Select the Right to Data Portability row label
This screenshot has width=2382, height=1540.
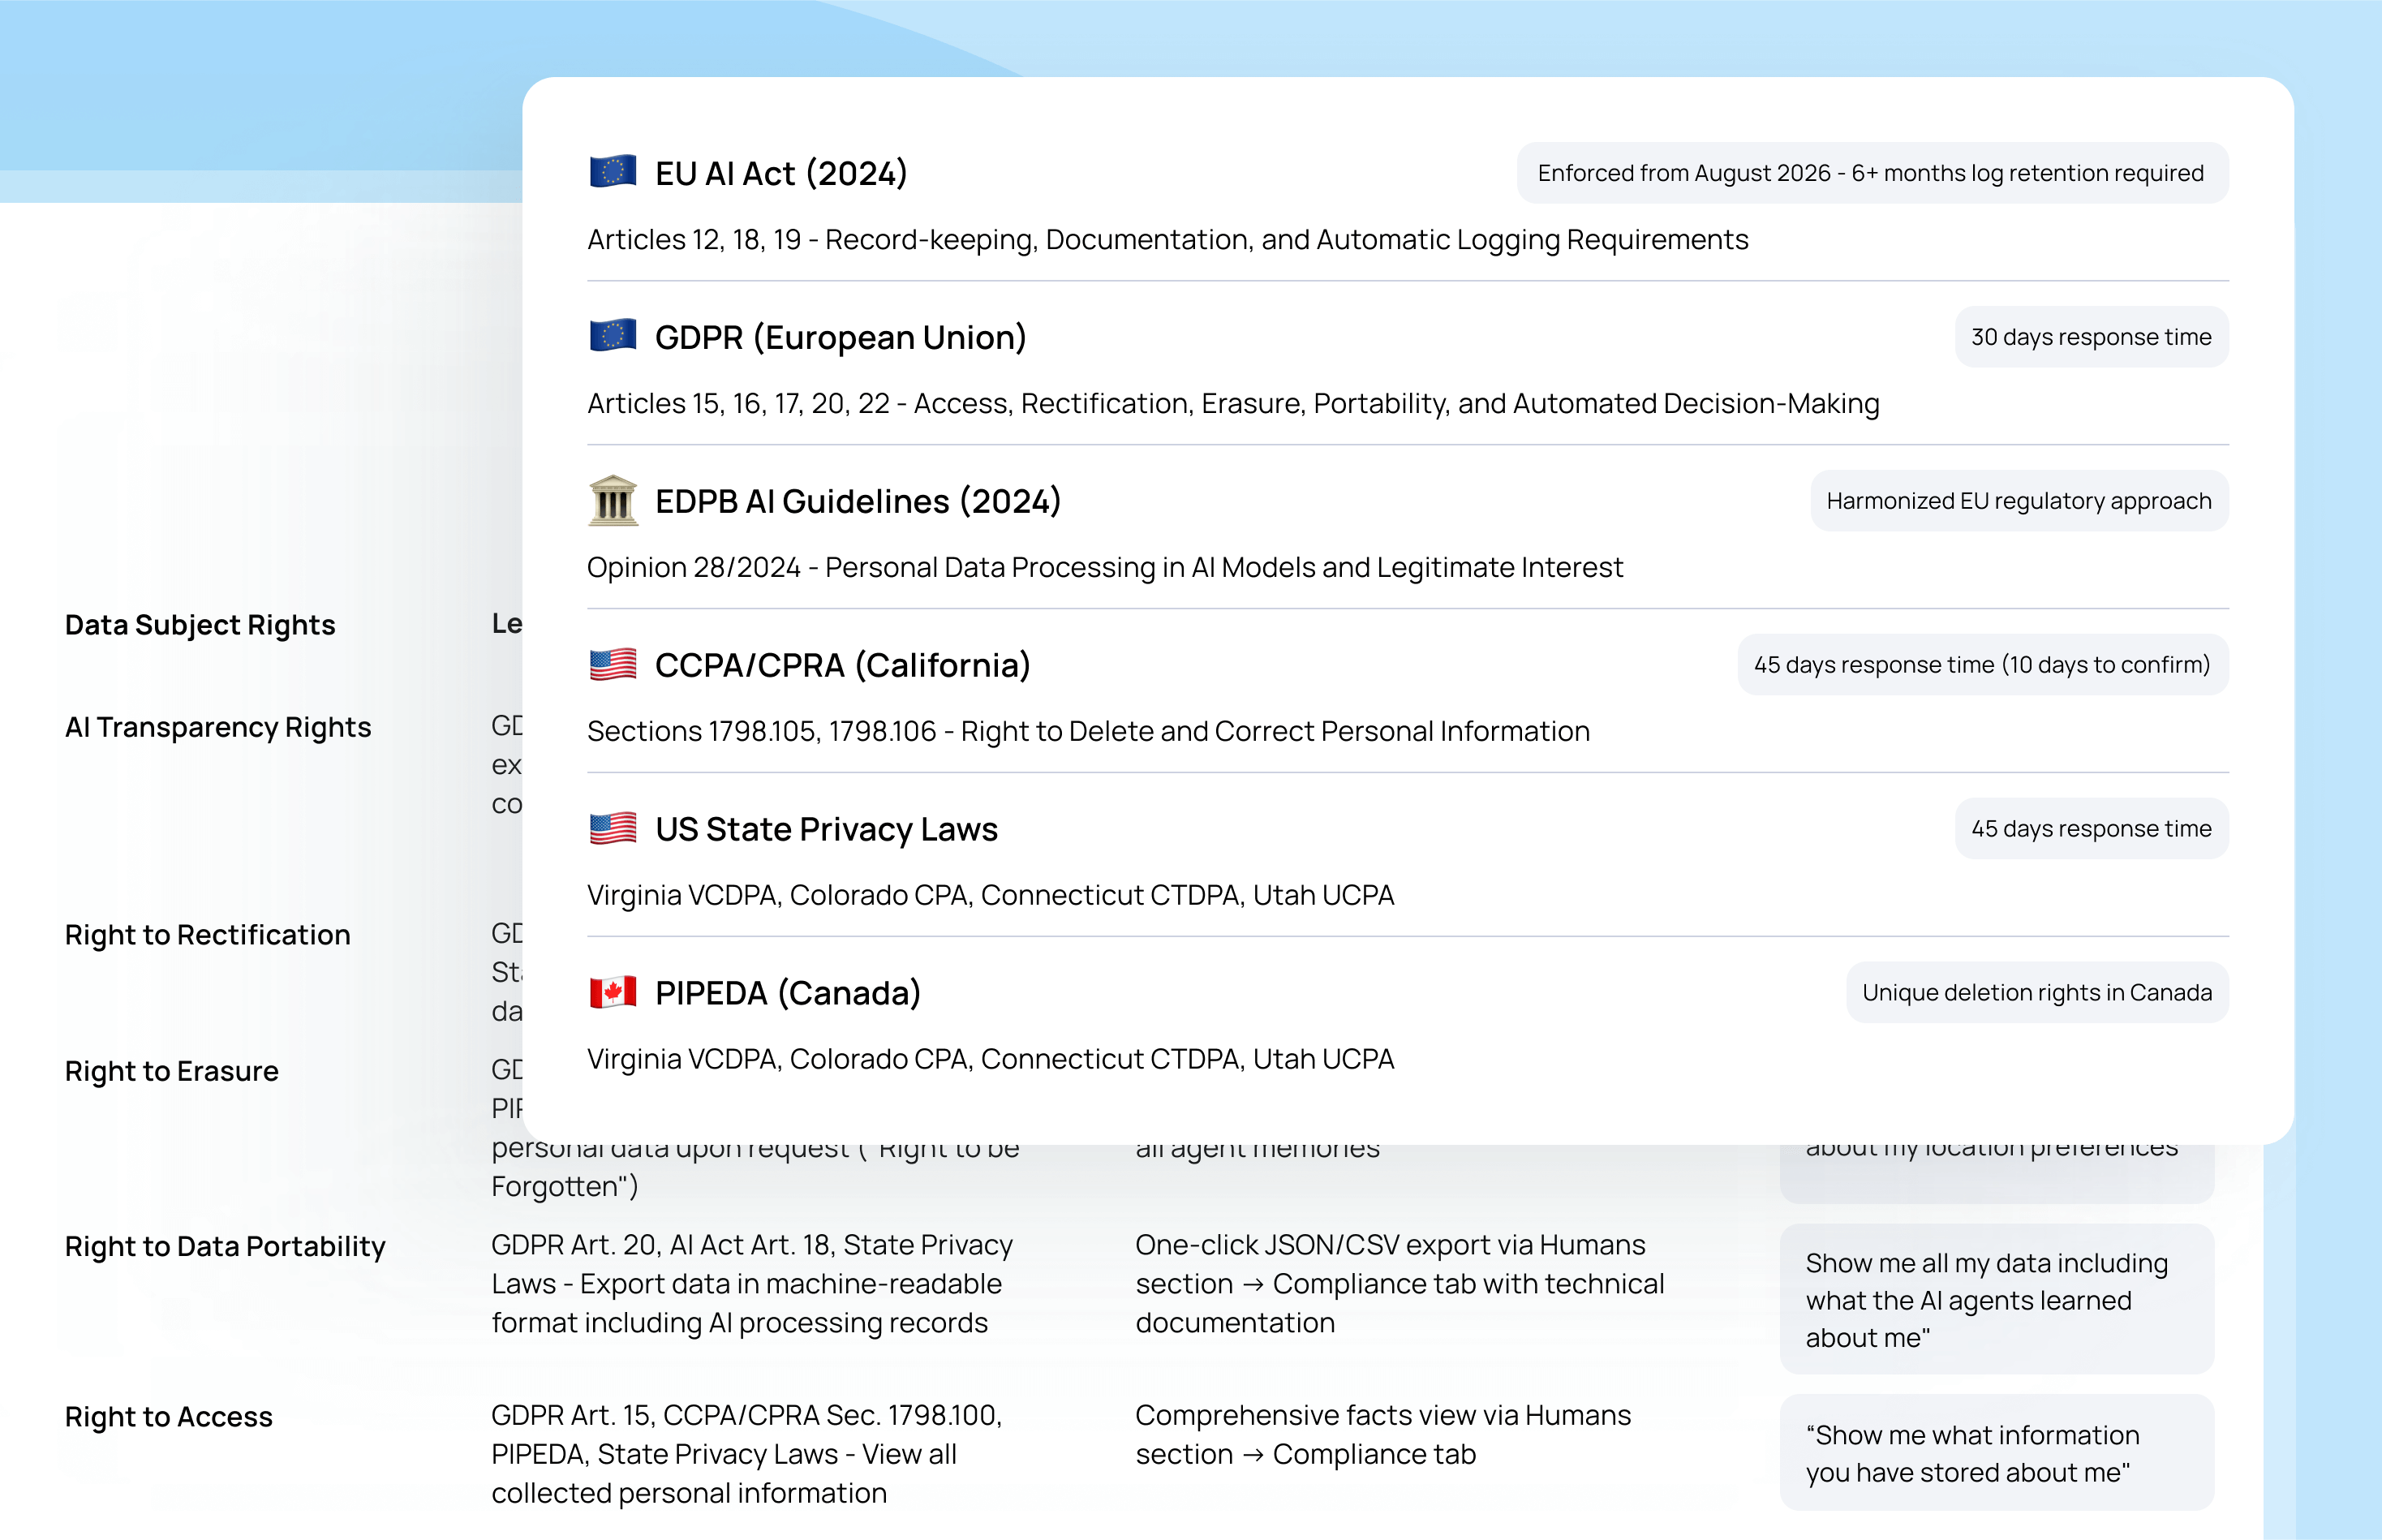(x=225, y=1246)
